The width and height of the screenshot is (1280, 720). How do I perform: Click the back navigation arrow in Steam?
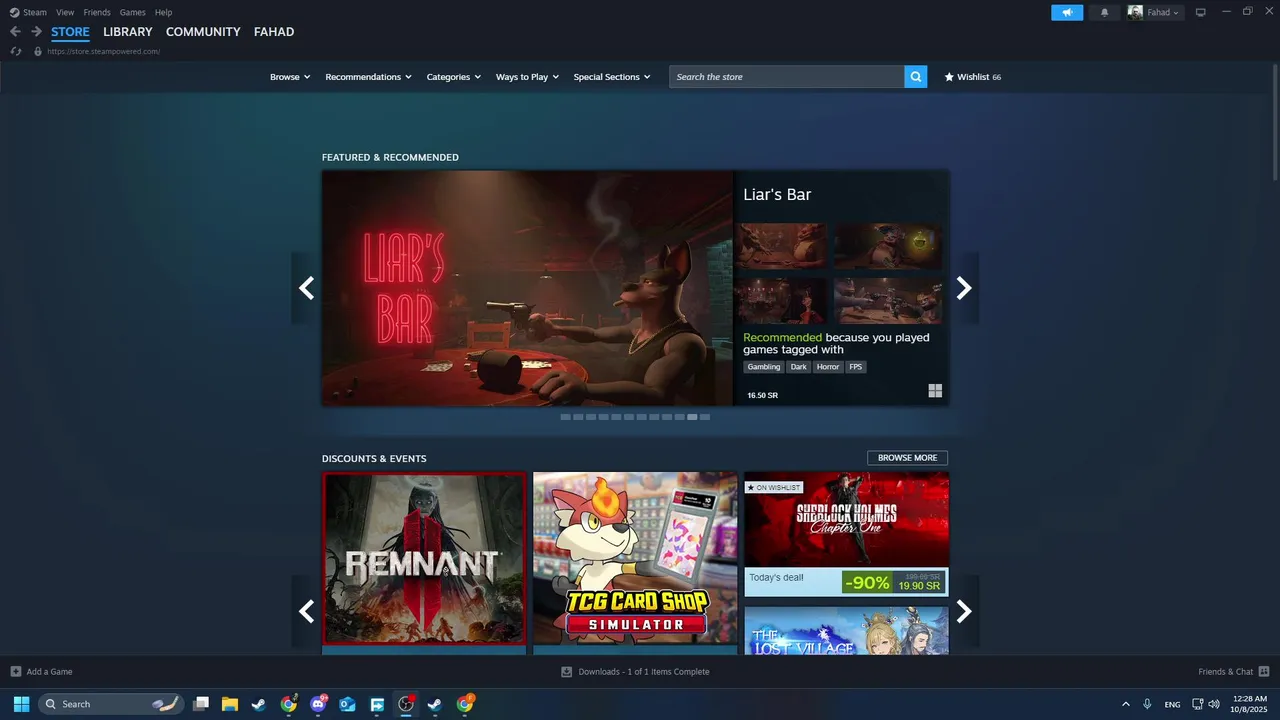[x=15, y=32]
